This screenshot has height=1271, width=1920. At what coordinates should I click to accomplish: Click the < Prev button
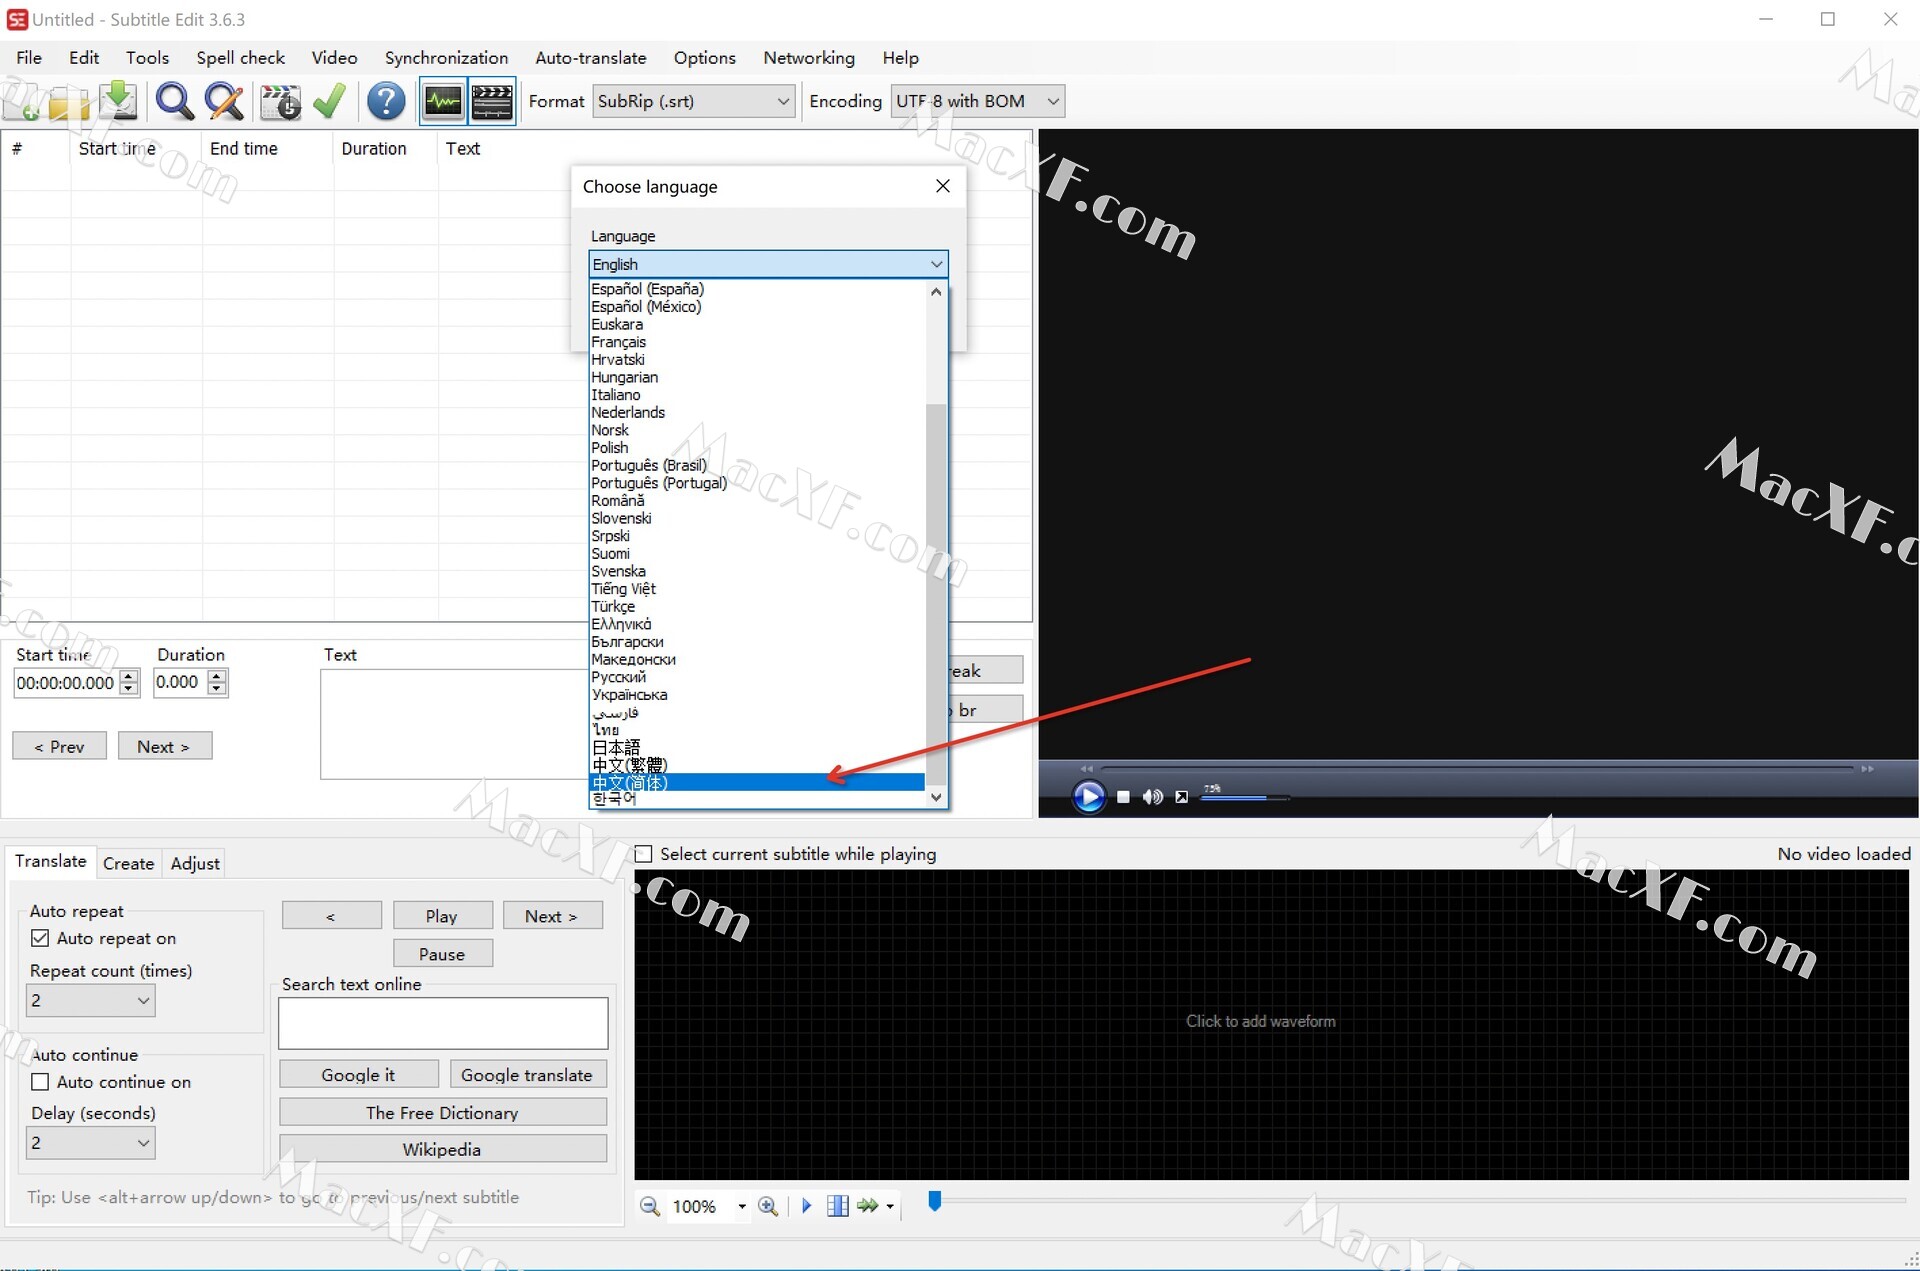[59, 746]
